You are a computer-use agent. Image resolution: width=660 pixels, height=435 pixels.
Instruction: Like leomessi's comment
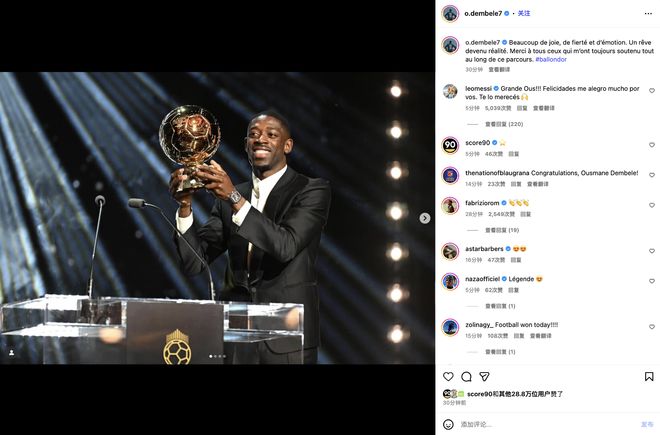[x=652, y=91]
